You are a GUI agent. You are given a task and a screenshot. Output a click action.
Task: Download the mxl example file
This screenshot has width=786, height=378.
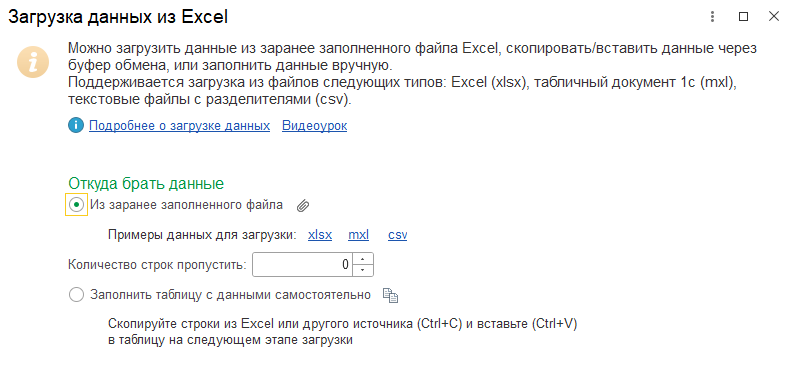pos(358,235)
